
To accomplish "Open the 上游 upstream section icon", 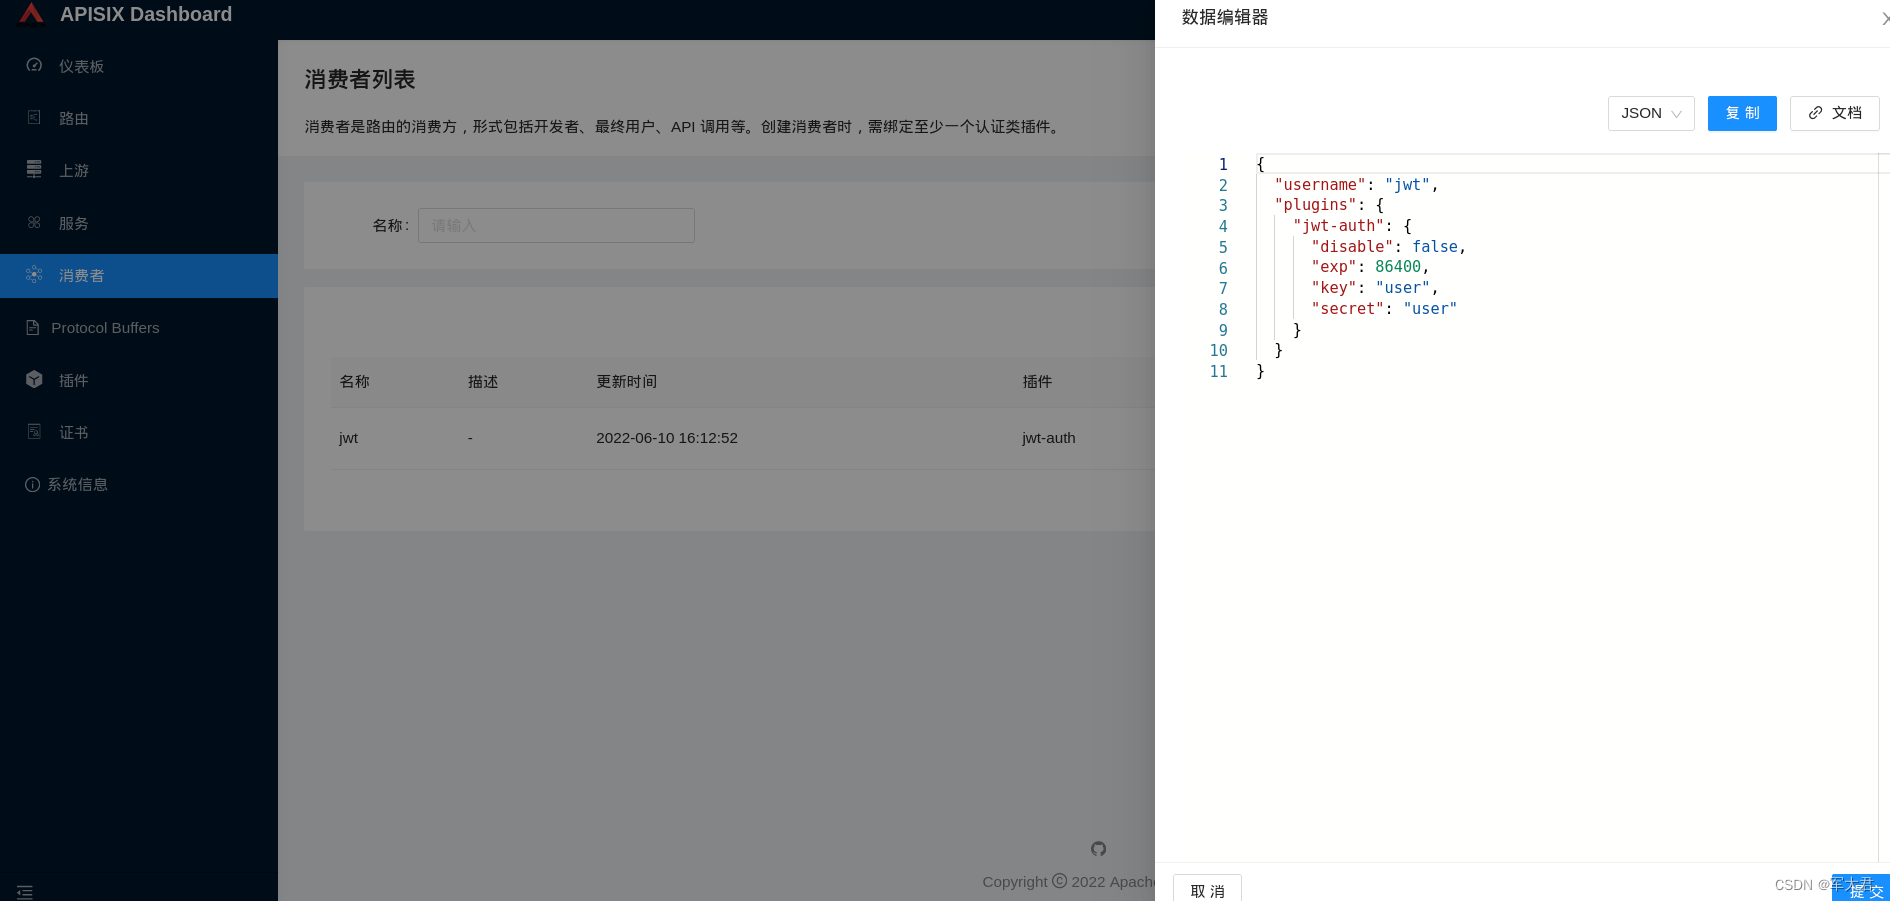I will tap(34, 170).
